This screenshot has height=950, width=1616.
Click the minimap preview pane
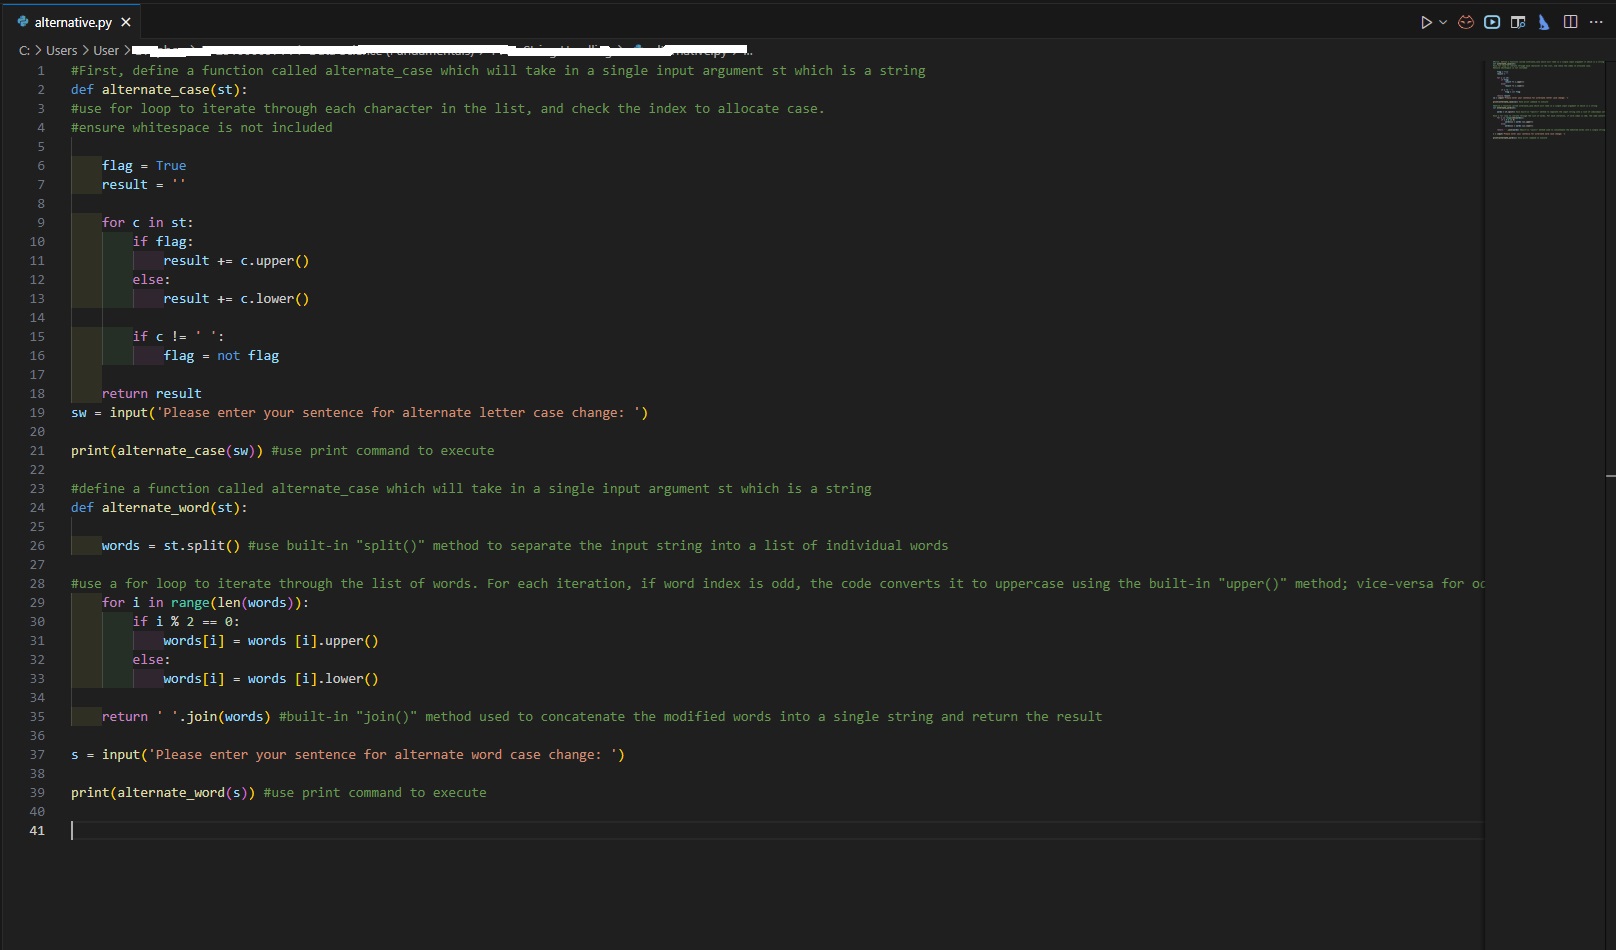coord(1546,100)
